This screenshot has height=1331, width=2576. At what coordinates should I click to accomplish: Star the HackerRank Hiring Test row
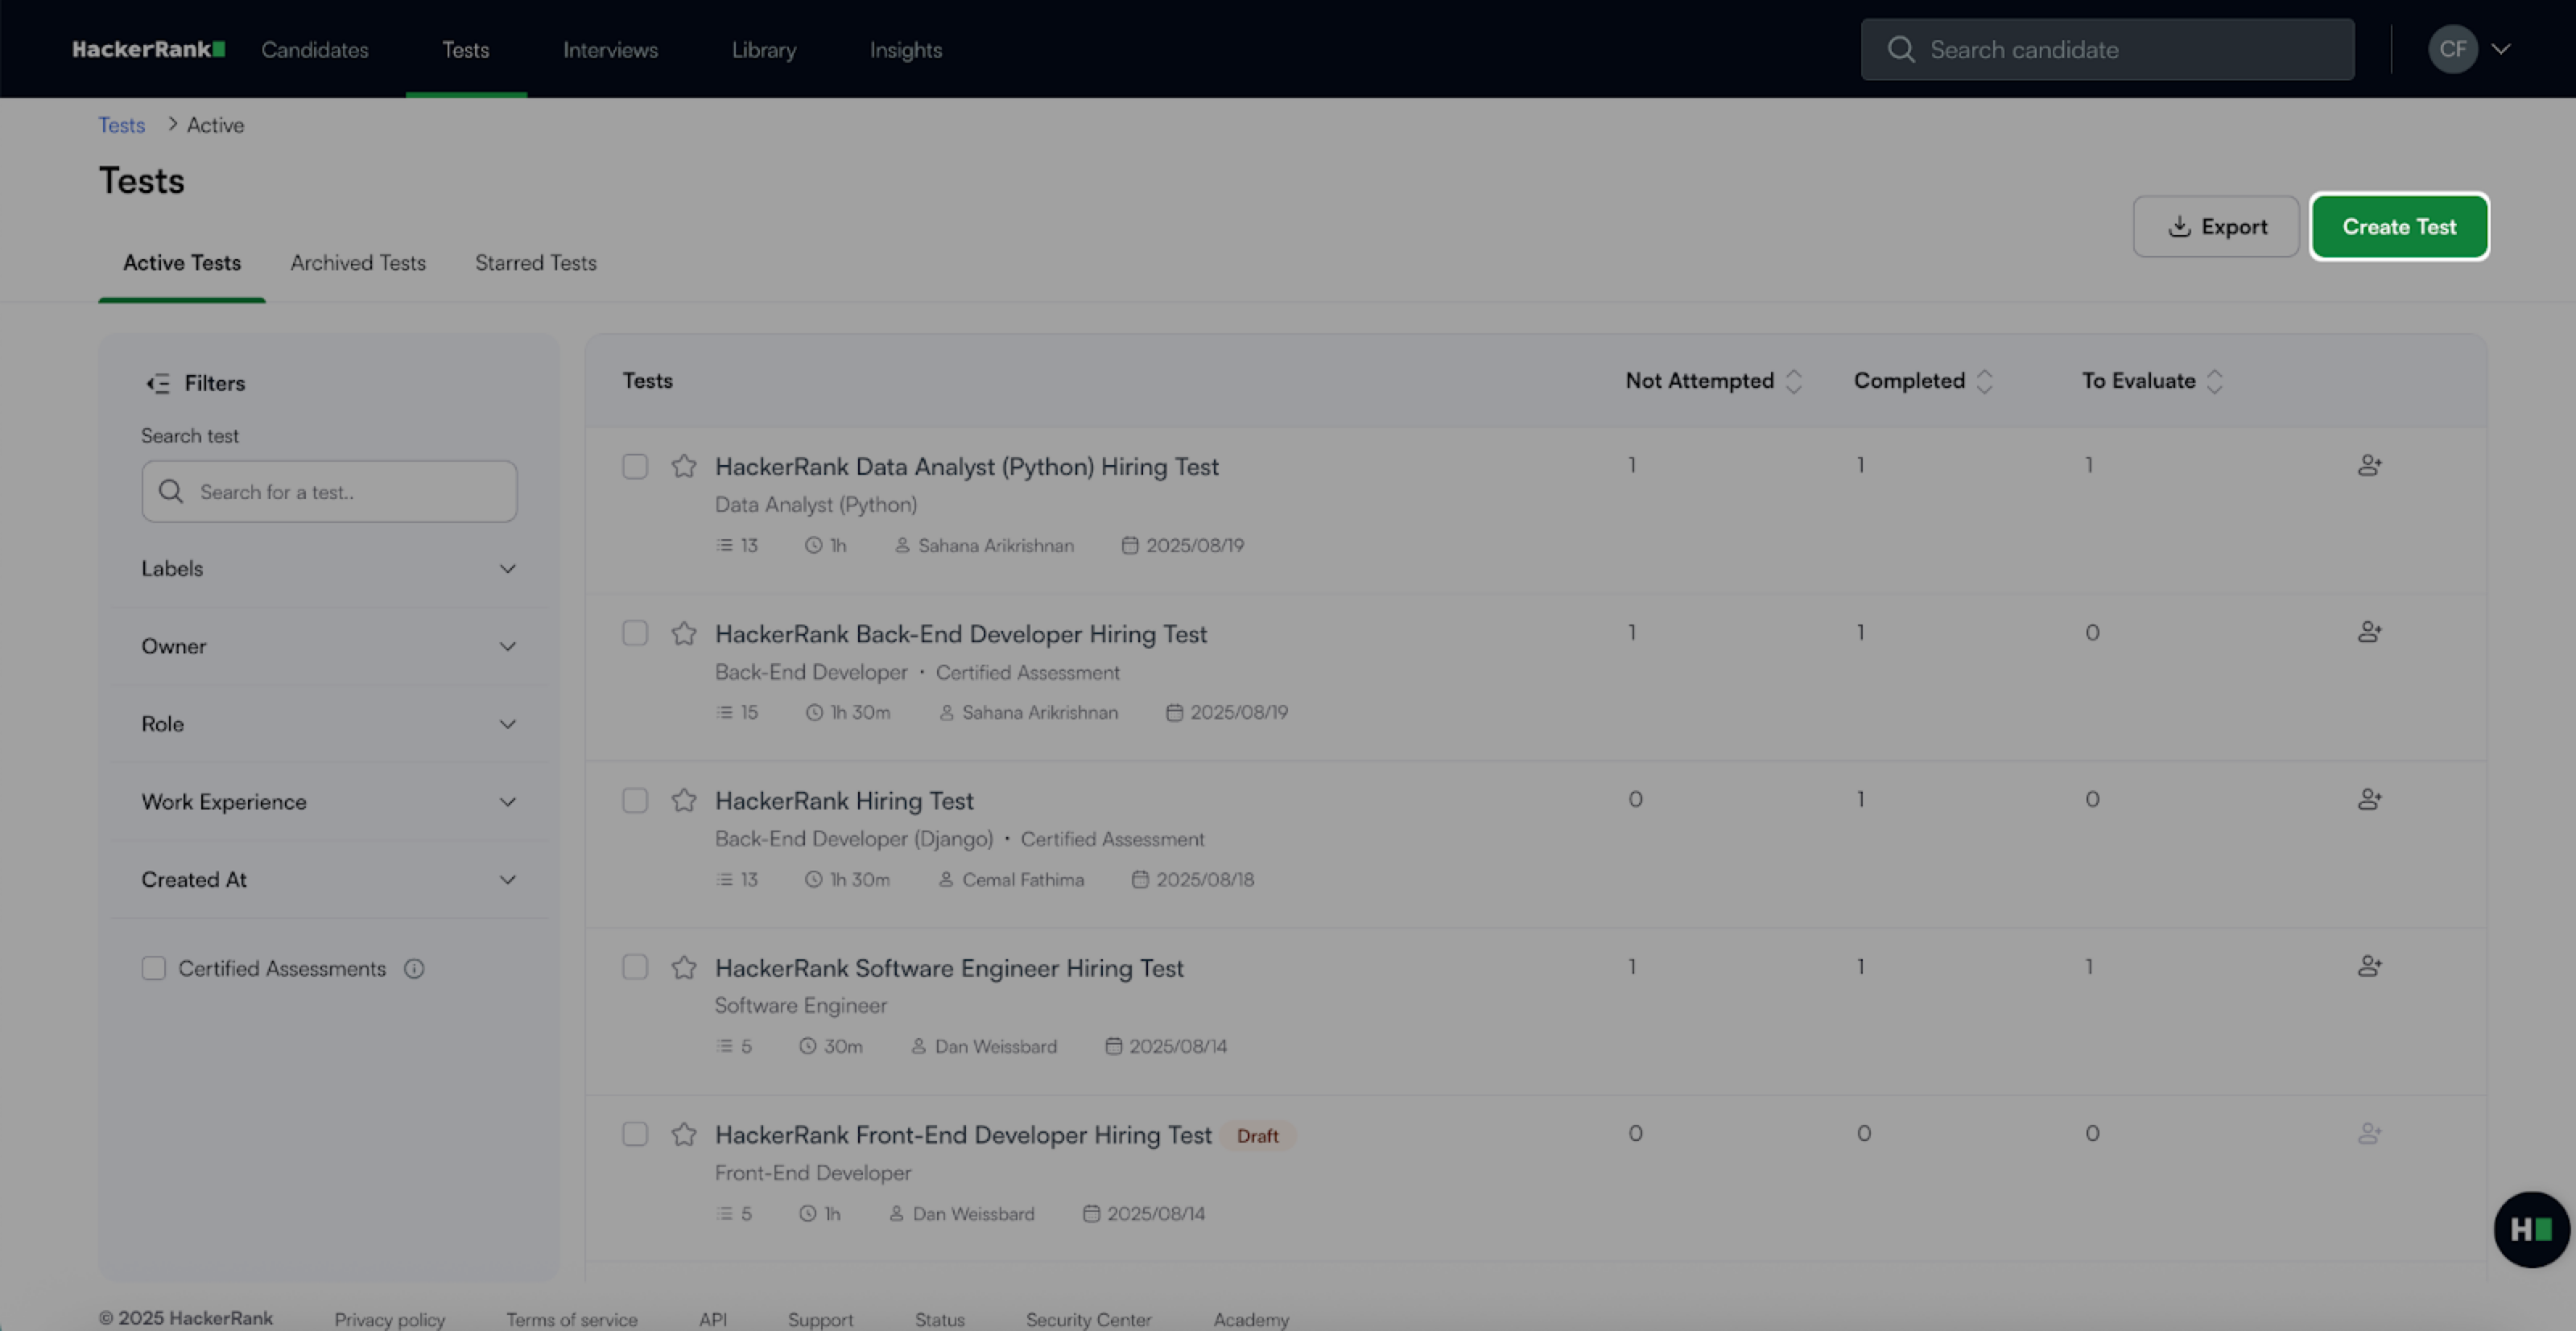[684, 800]
